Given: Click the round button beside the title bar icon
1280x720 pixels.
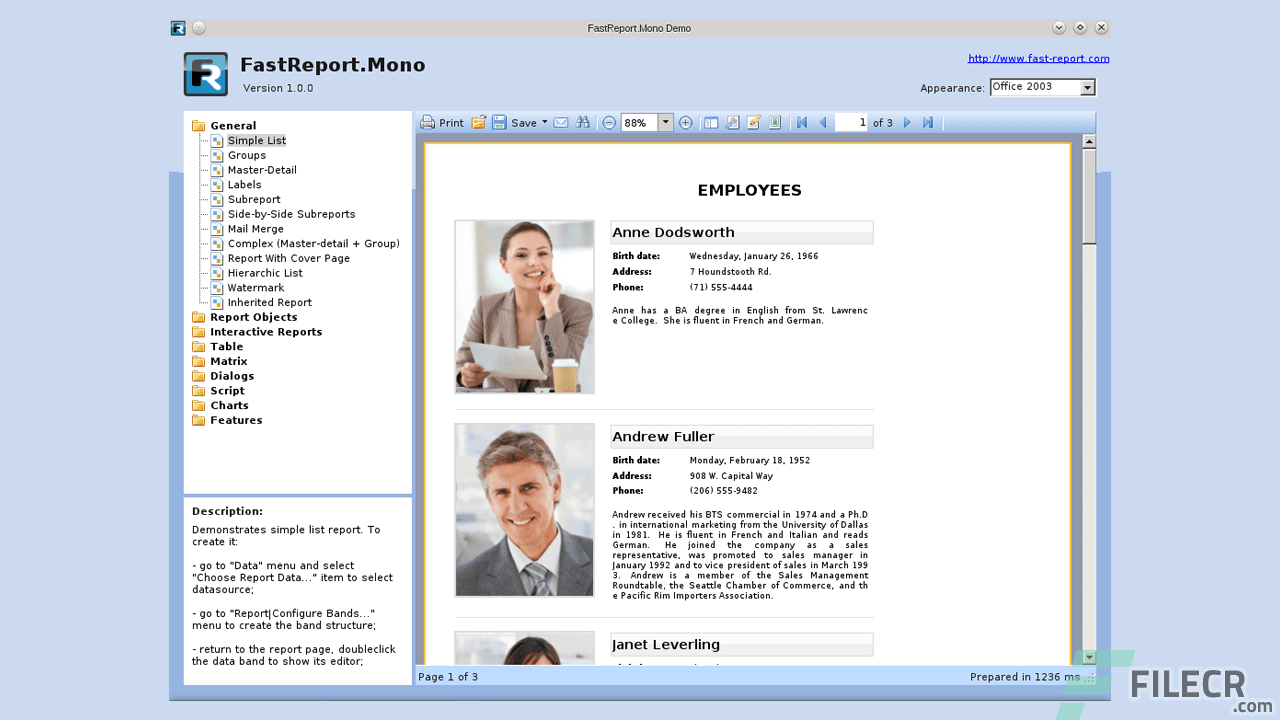Looking at the screenshot, I should [x=199, y=28].
